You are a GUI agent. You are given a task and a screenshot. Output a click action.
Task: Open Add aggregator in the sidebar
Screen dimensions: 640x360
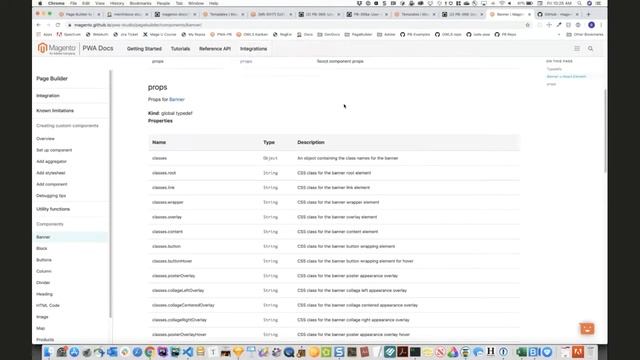(x=51, y=162)
